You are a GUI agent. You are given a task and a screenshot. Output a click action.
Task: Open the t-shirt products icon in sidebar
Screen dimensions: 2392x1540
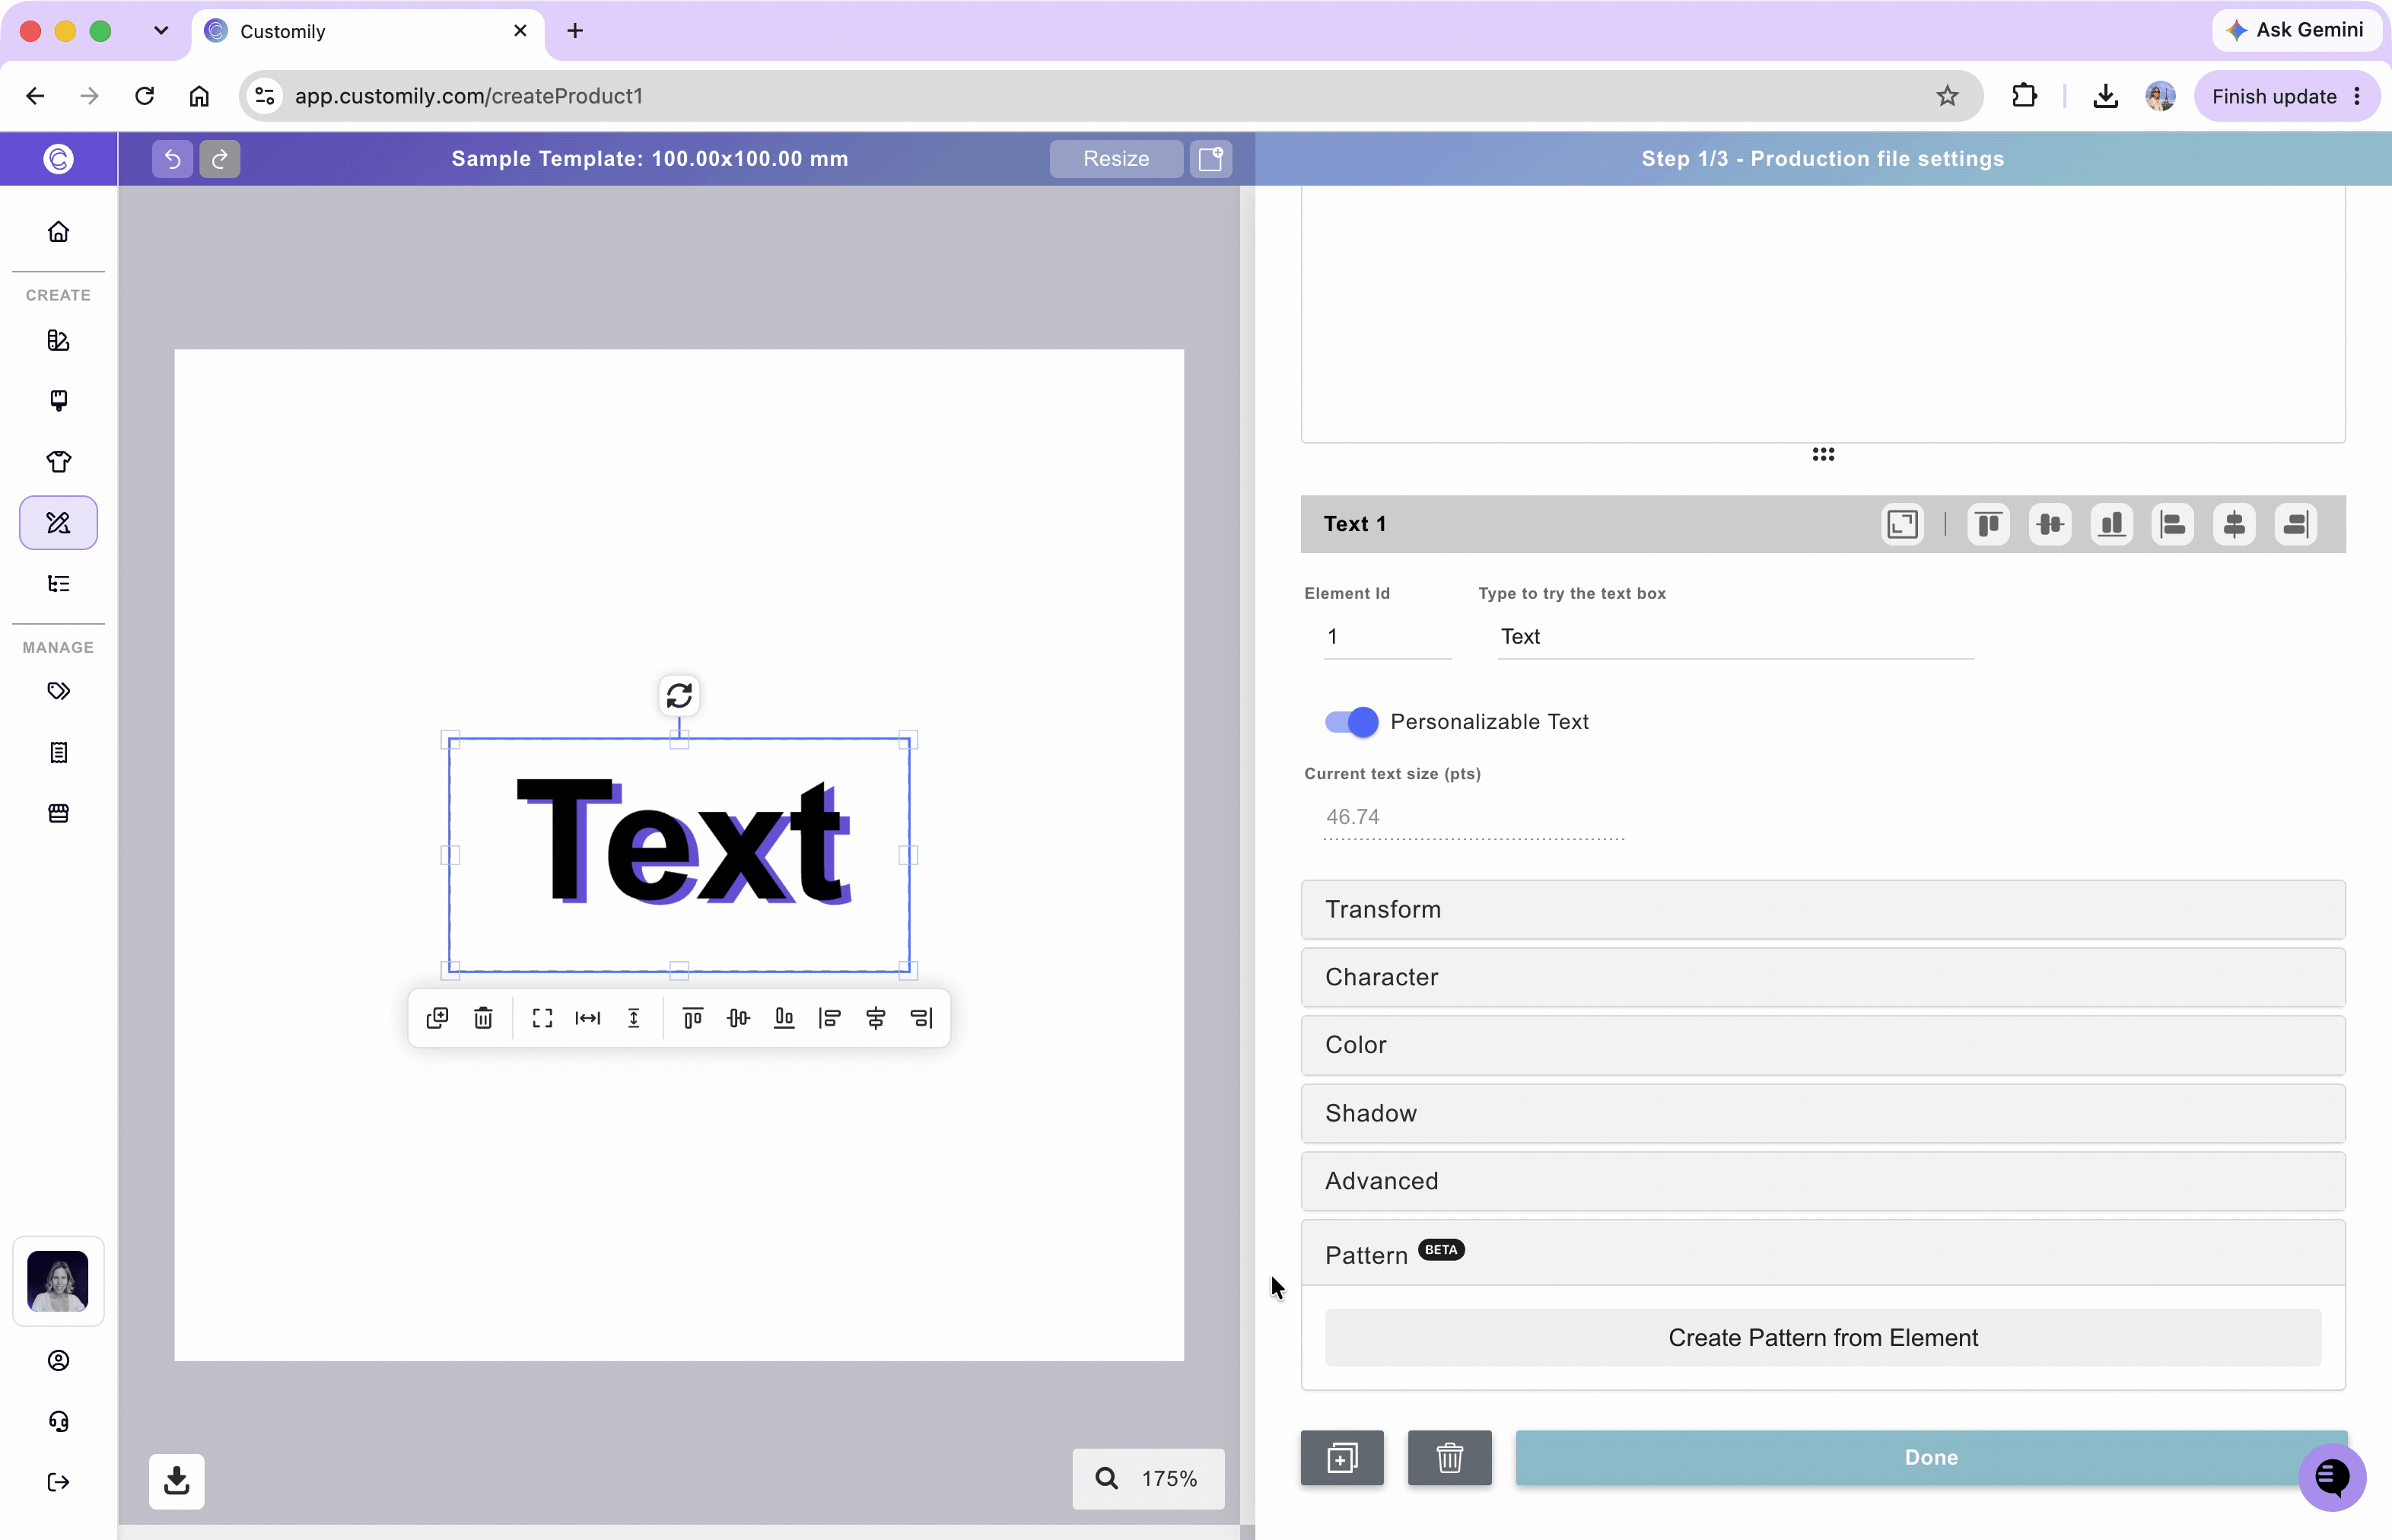coord(58,462)
